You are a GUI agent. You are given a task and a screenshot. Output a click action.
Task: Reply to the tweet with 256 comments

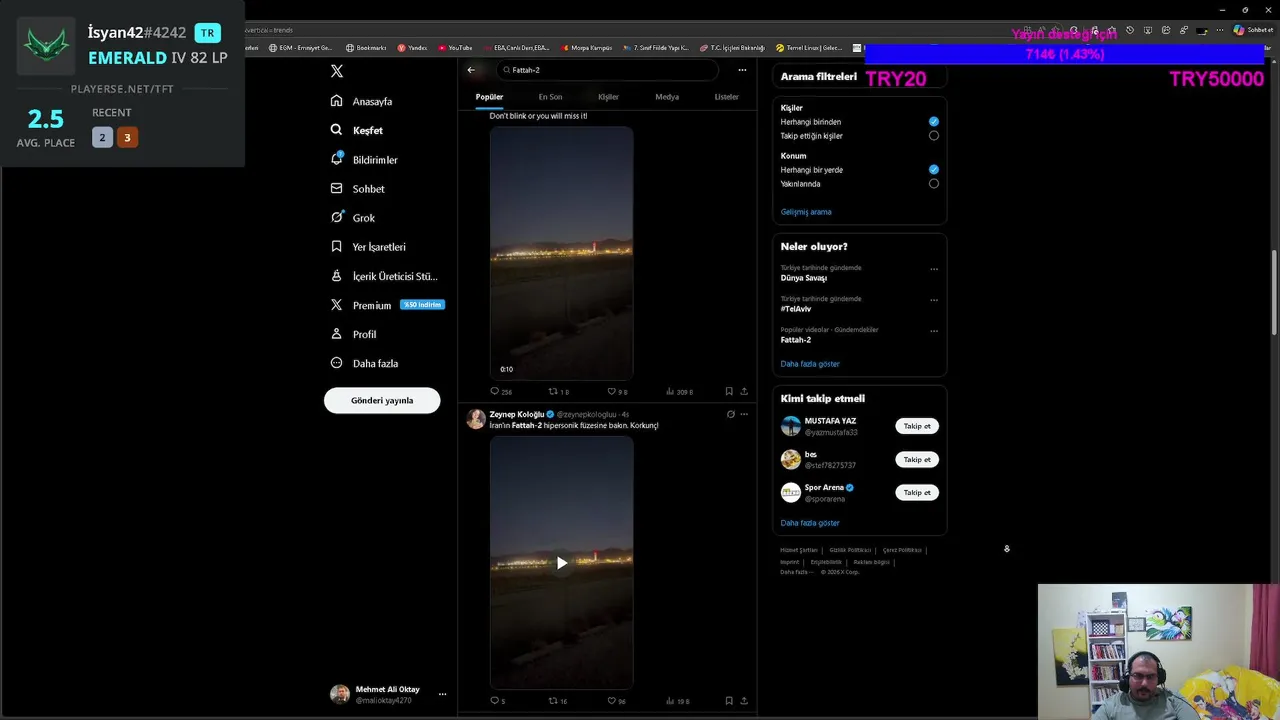[500, 392]
